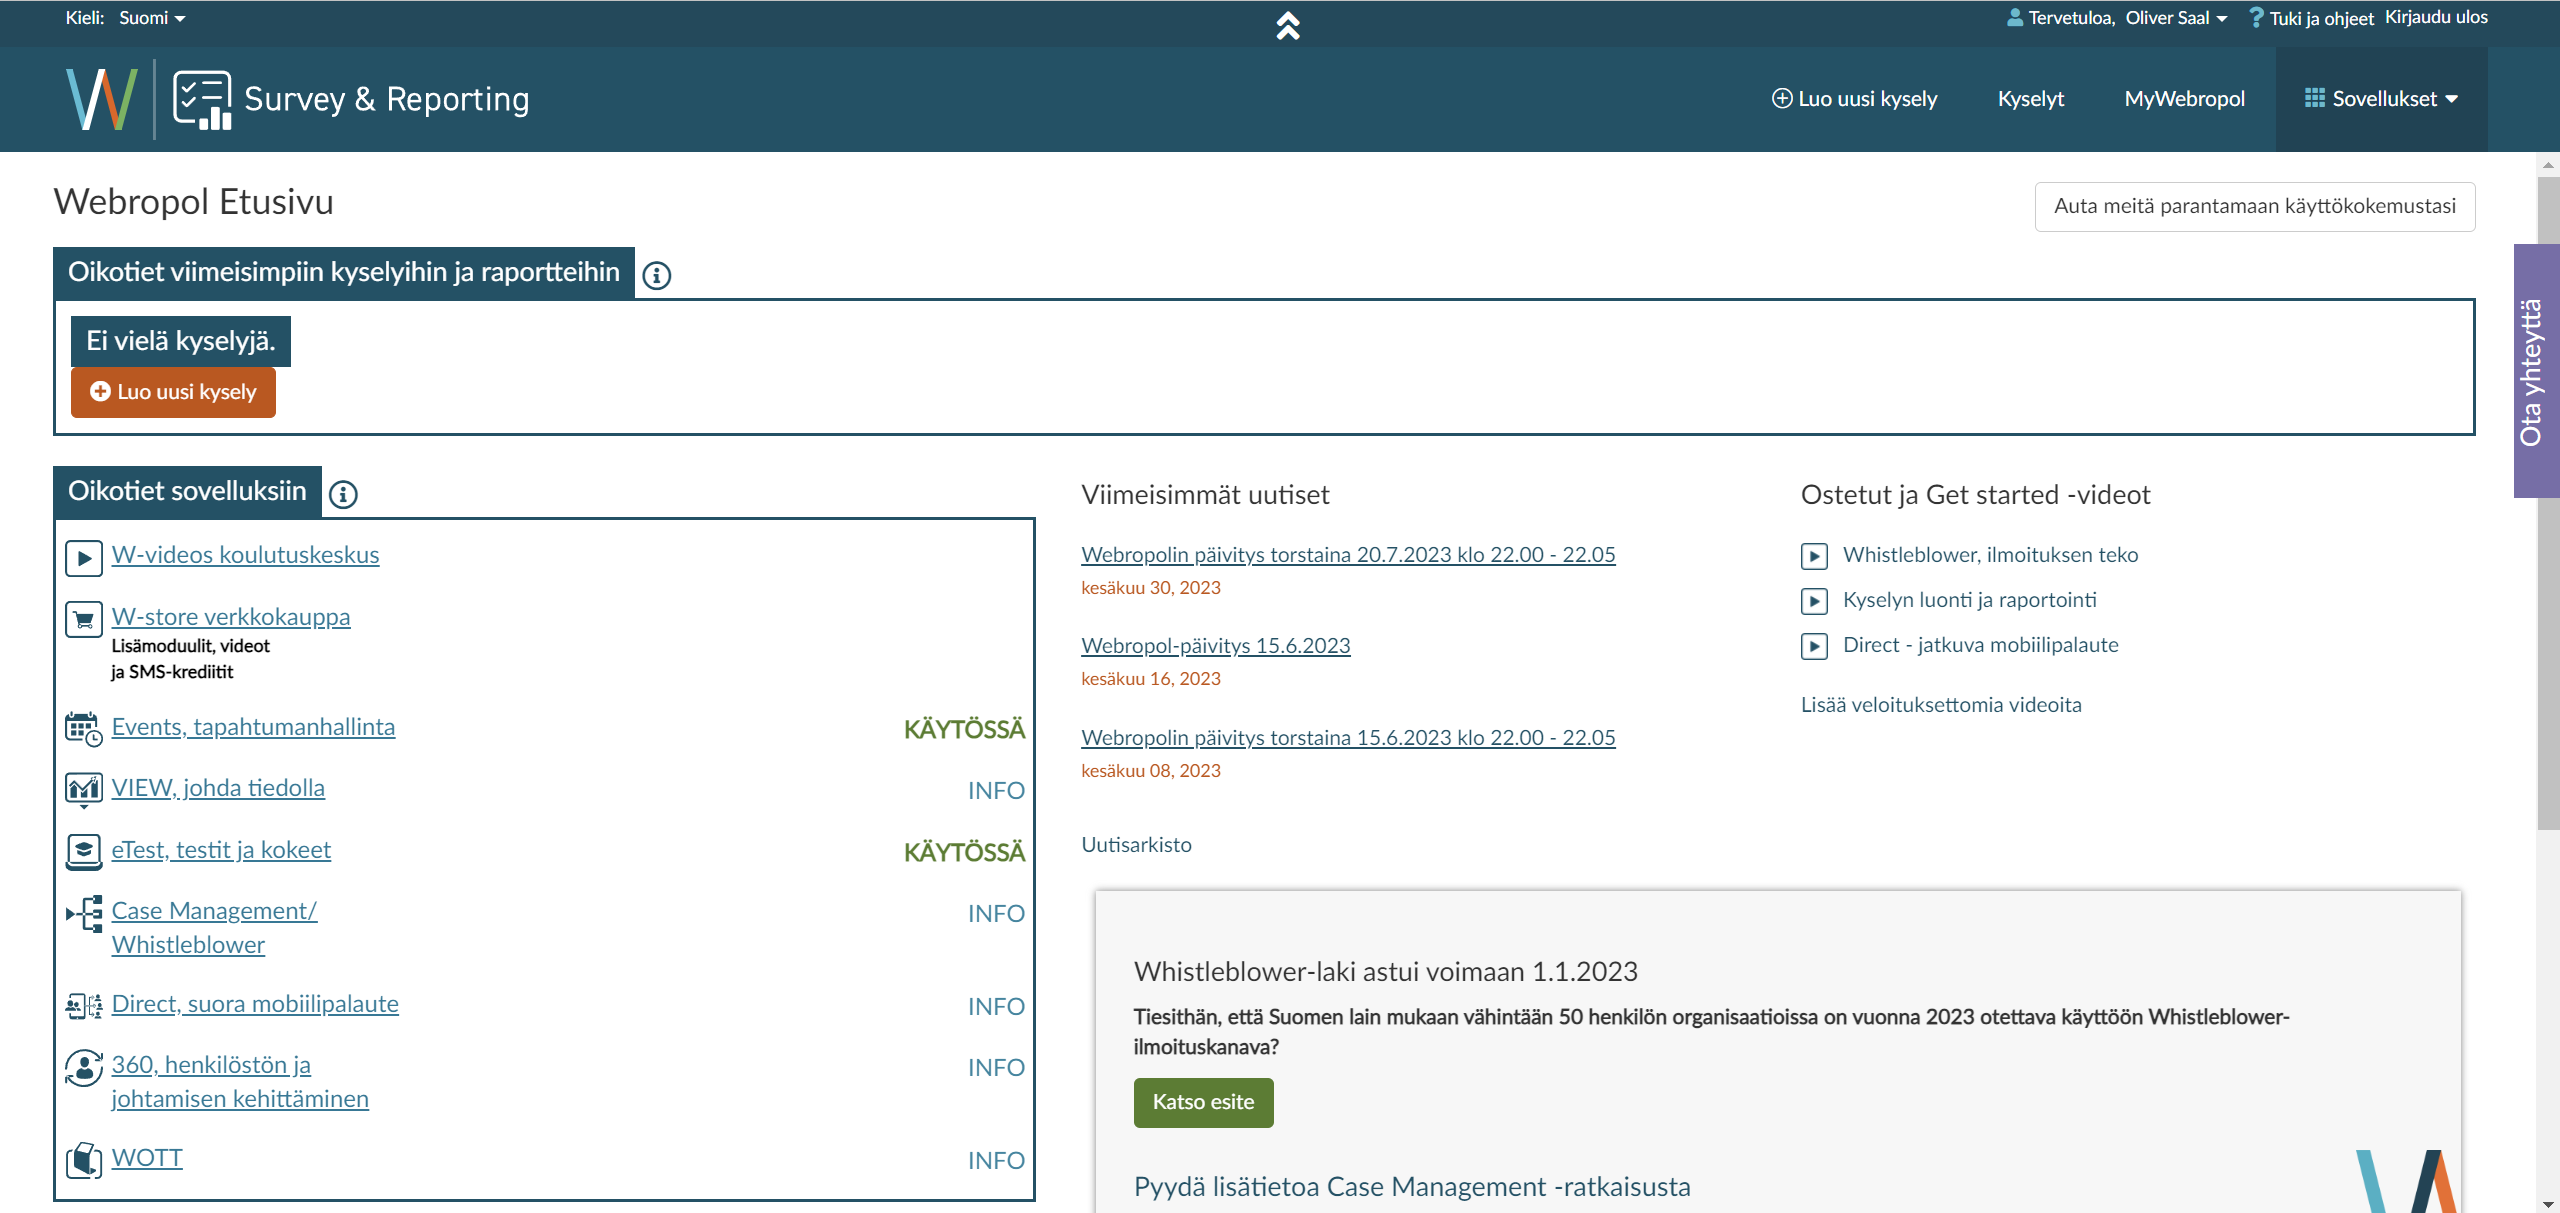
Task: Click the orange Luo uusi kysely button
Action: coord(173,392)
